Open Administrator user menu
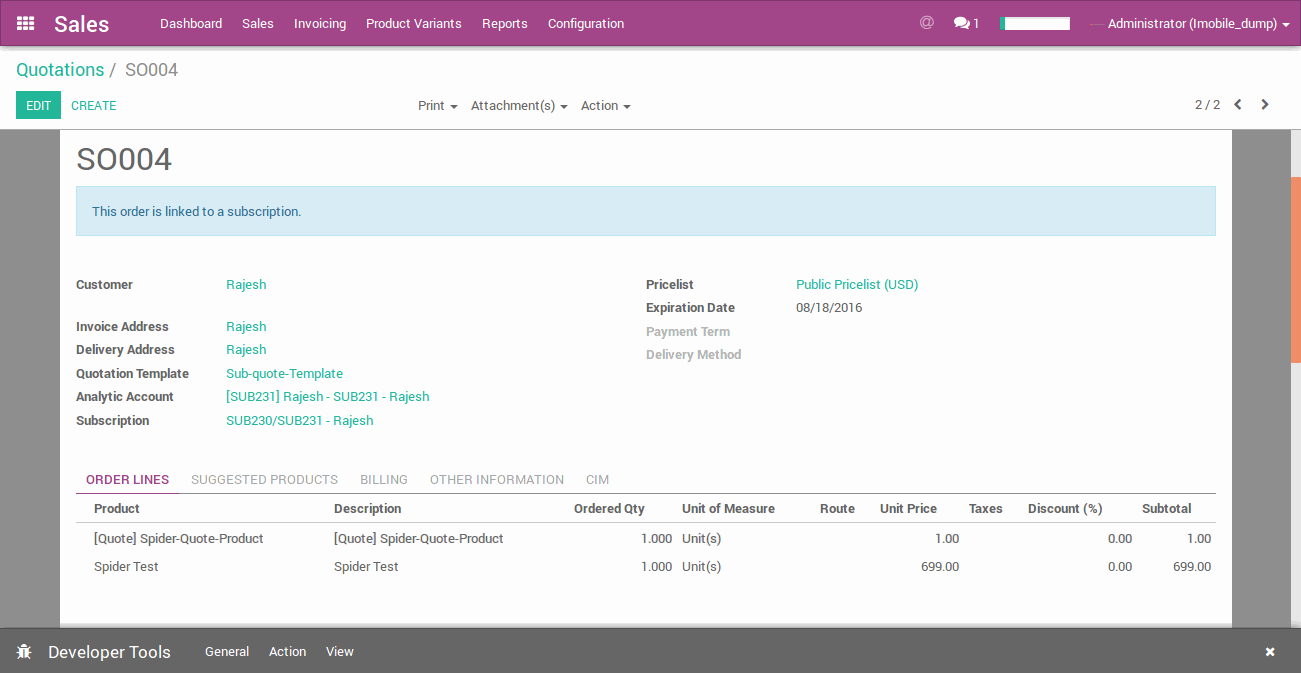 point(1197,23)
